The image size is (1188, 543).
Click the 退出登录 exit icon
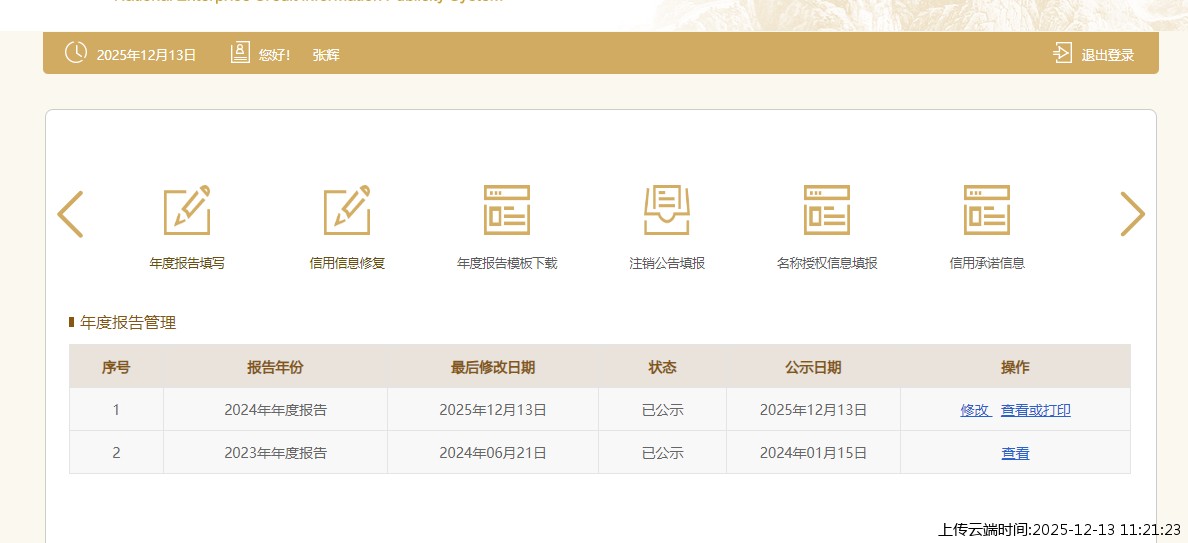coord(1062,53)
